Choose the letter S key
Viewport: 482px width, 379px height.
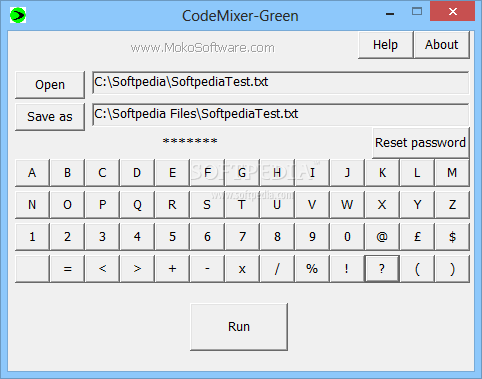[207, 205]
